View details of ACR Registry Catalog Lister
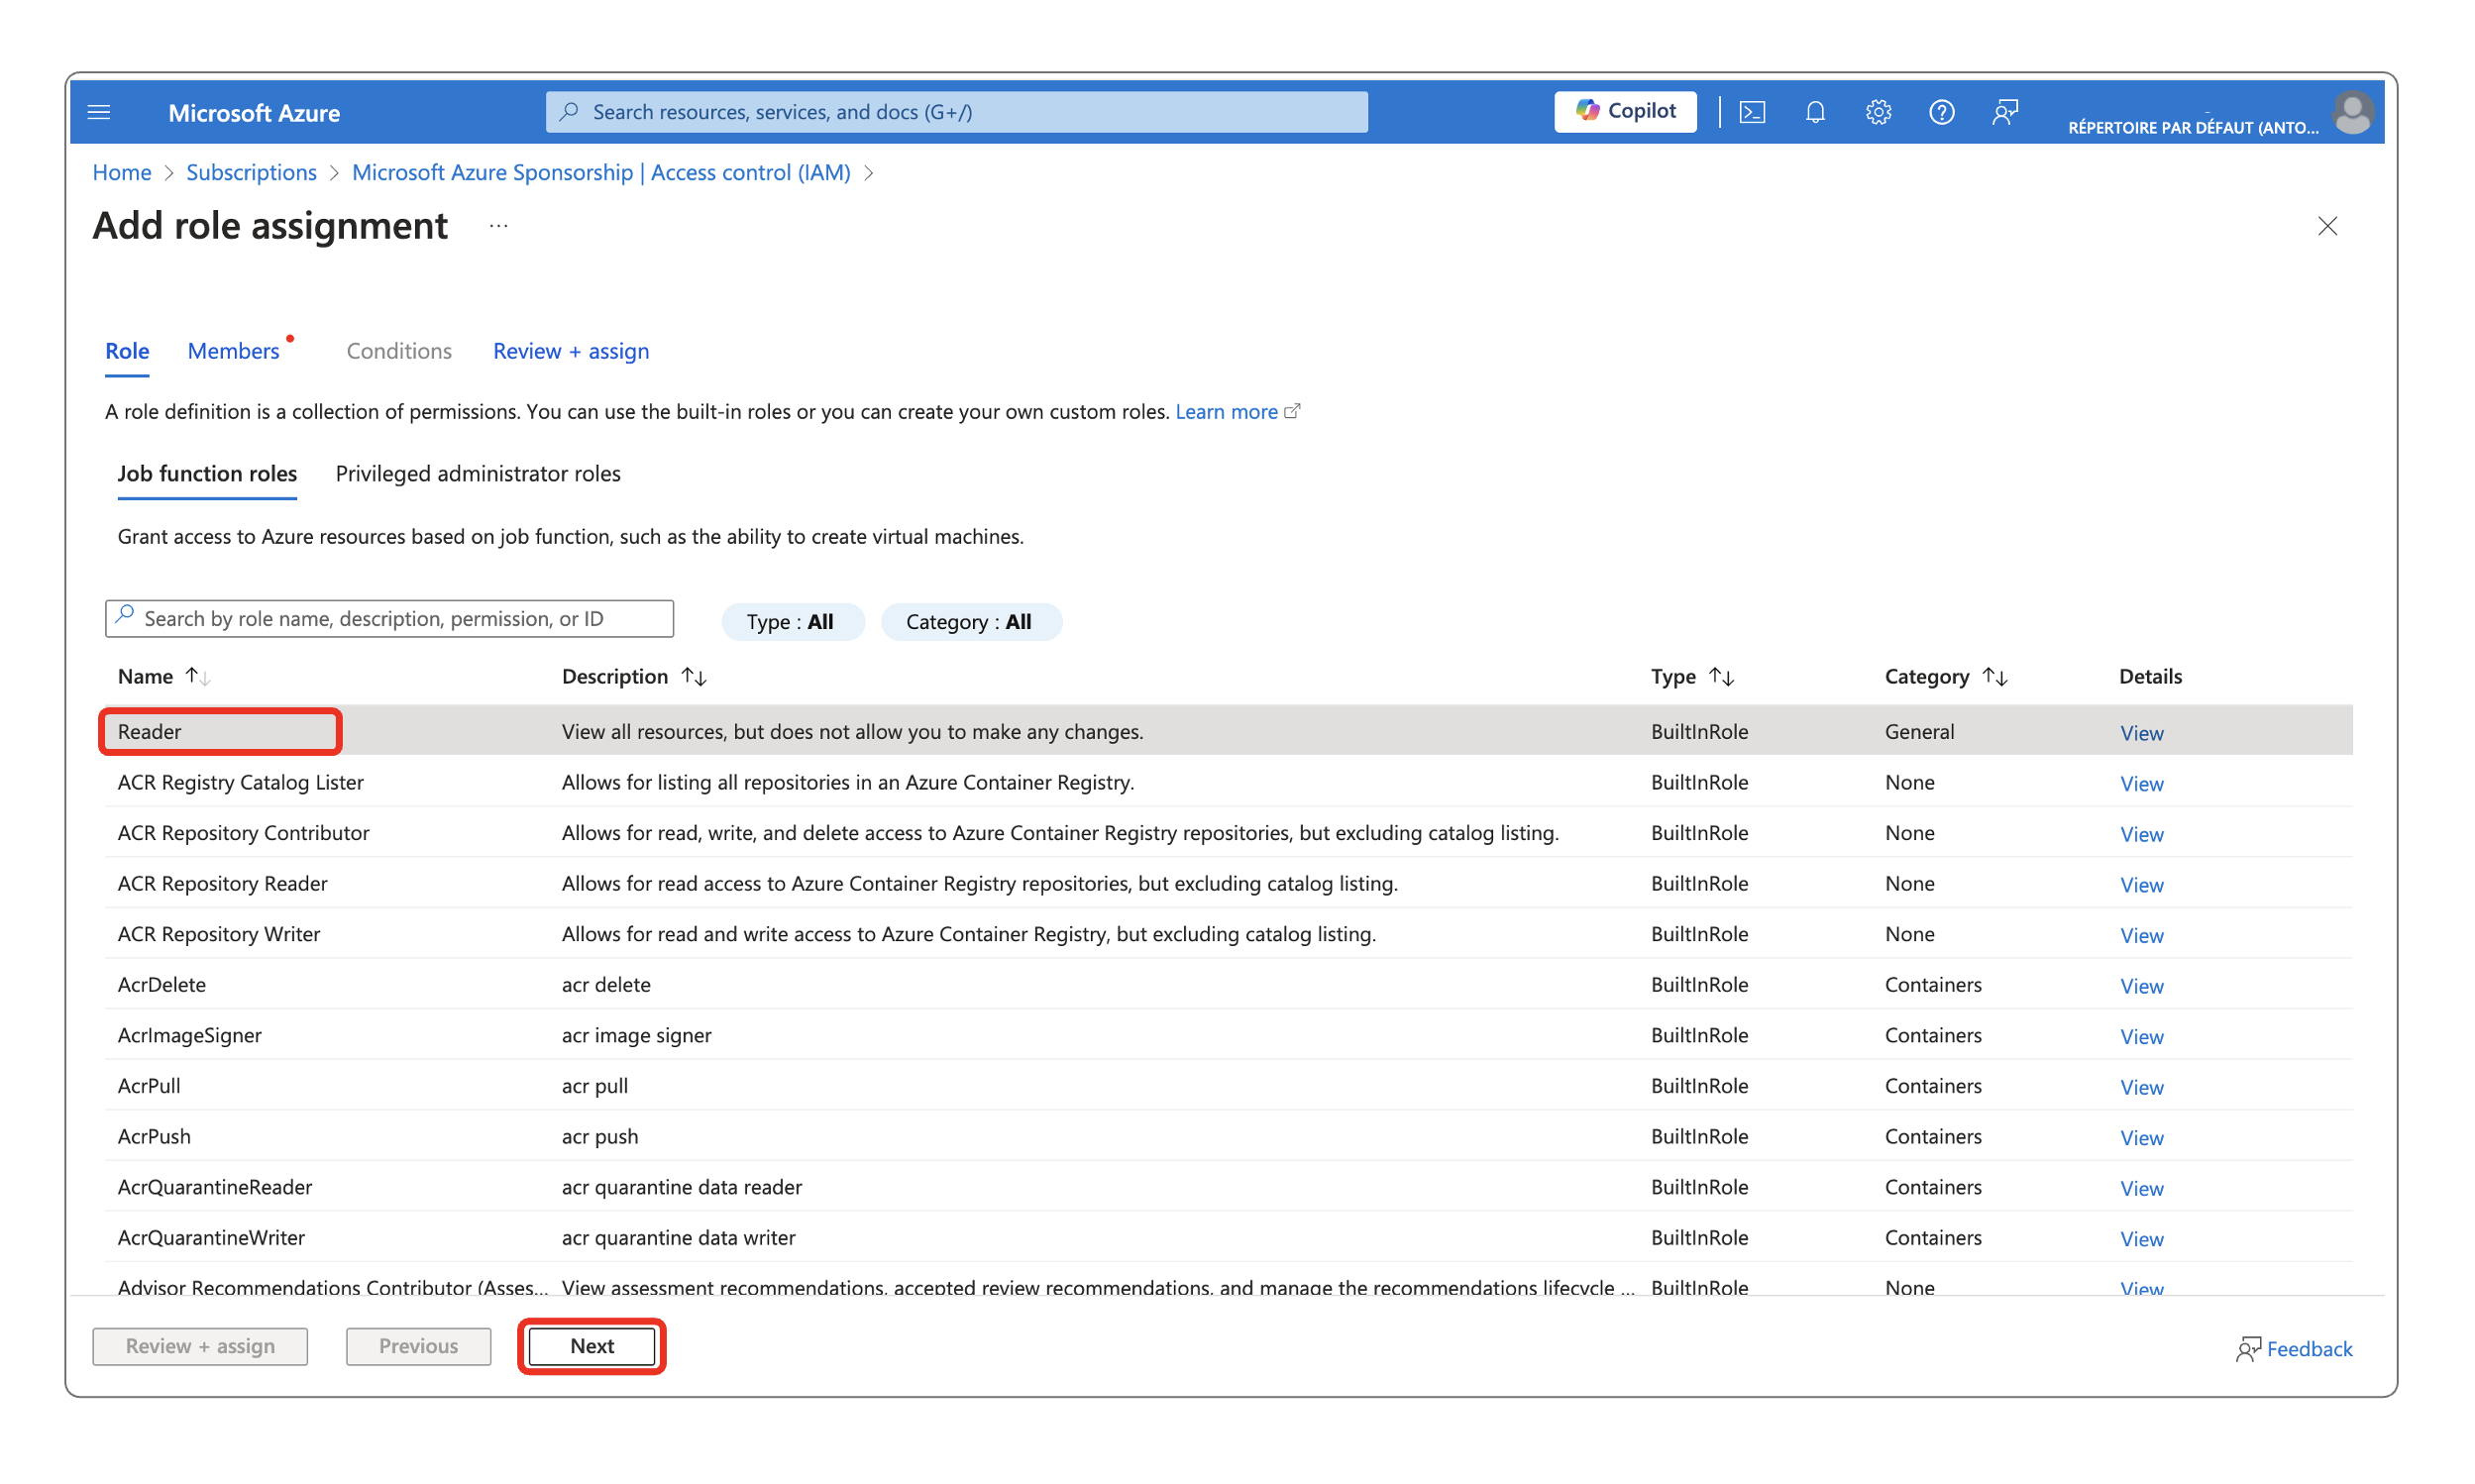2475x1484 pixels. coord(2140,783)
